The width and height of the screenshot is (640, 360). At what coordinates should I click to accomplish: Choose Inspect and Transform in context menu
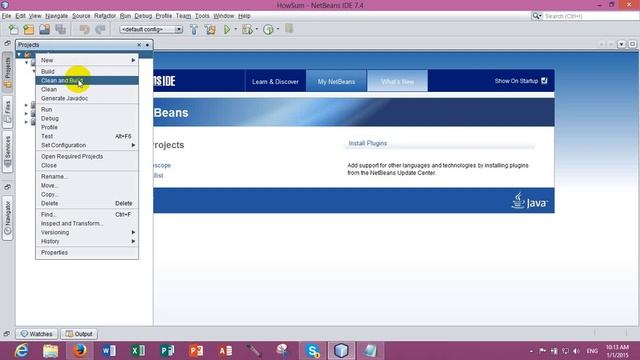tap(87, 224)
